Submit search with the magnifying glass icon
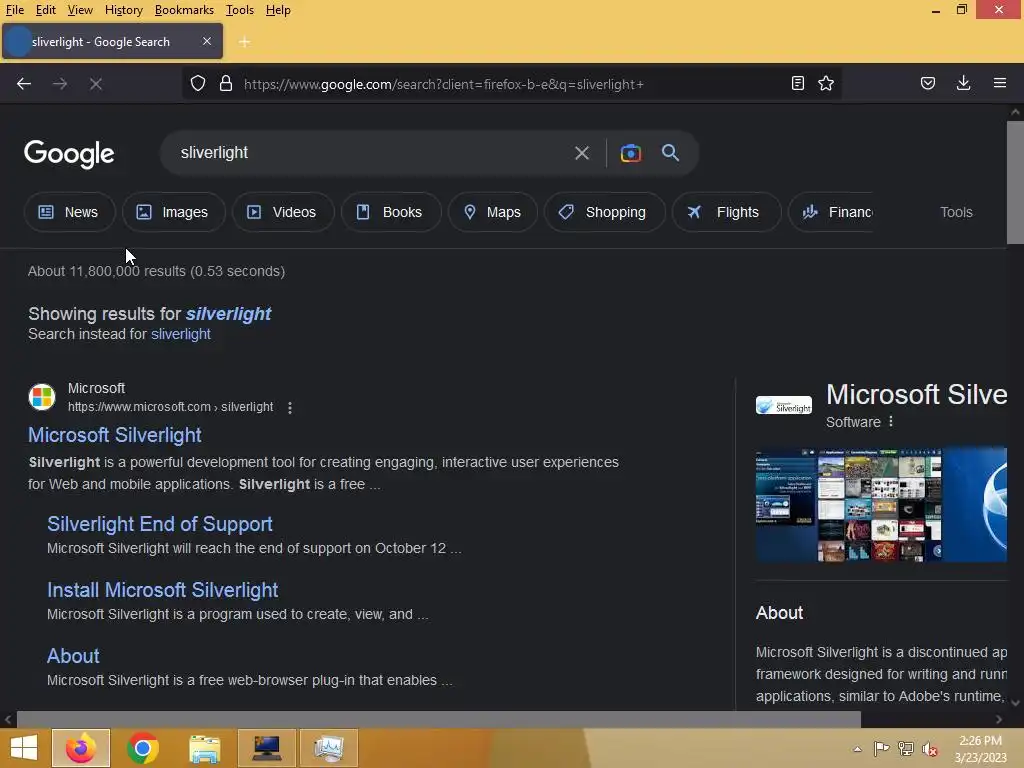Viewport: 1024px width, 768px height. [671, 153]
